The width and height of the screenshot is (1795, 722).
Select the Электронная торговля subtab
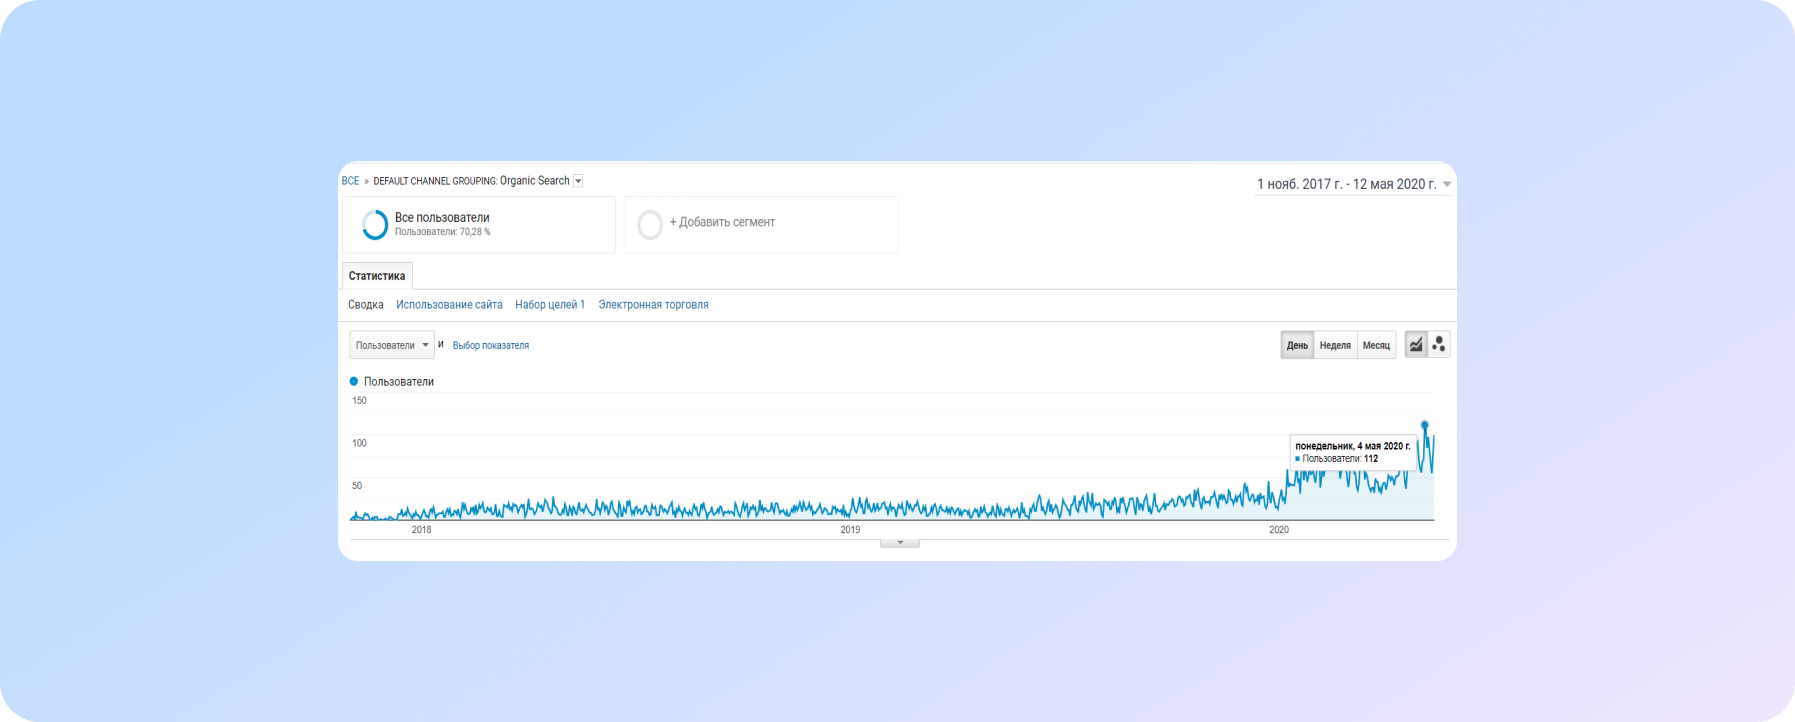tap(653, 305)
